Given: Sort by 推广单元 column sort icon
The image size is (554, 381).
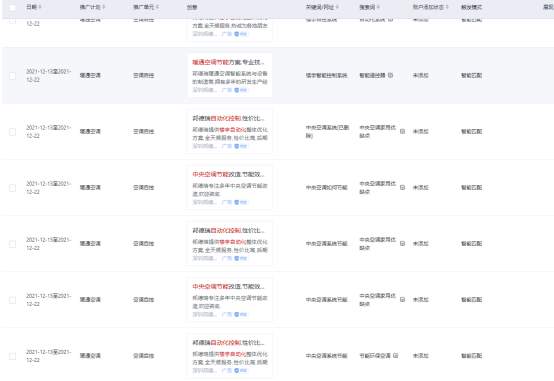Looking at the screenshot, I should [x=157, y=7].
